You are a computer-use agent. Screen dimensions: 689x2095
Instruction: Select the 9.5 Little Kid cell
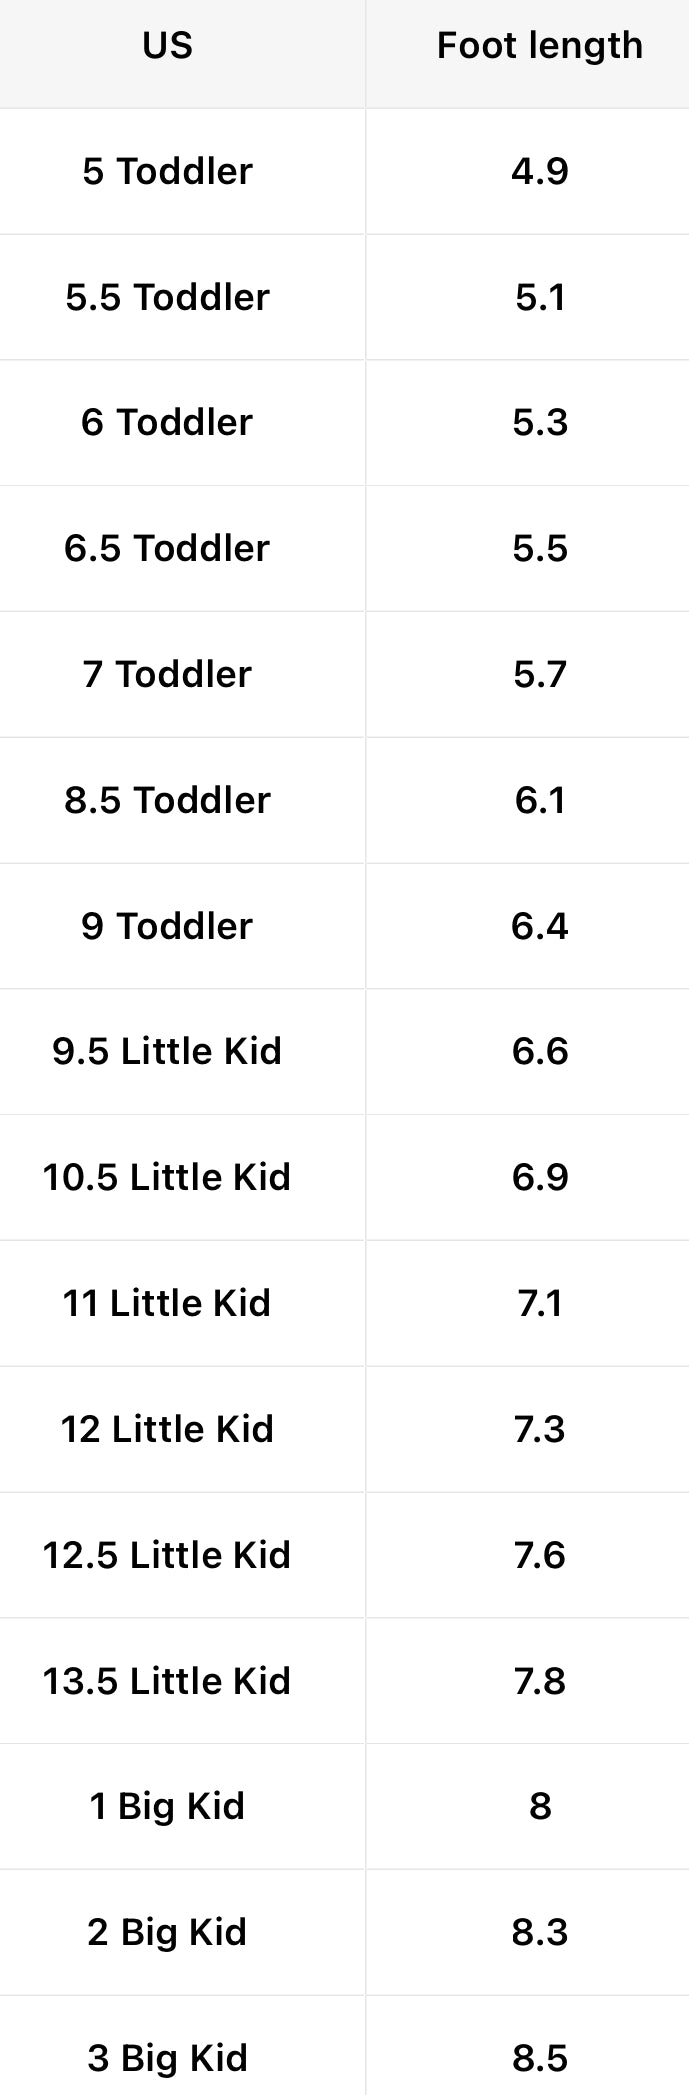tap(167, 1051)
